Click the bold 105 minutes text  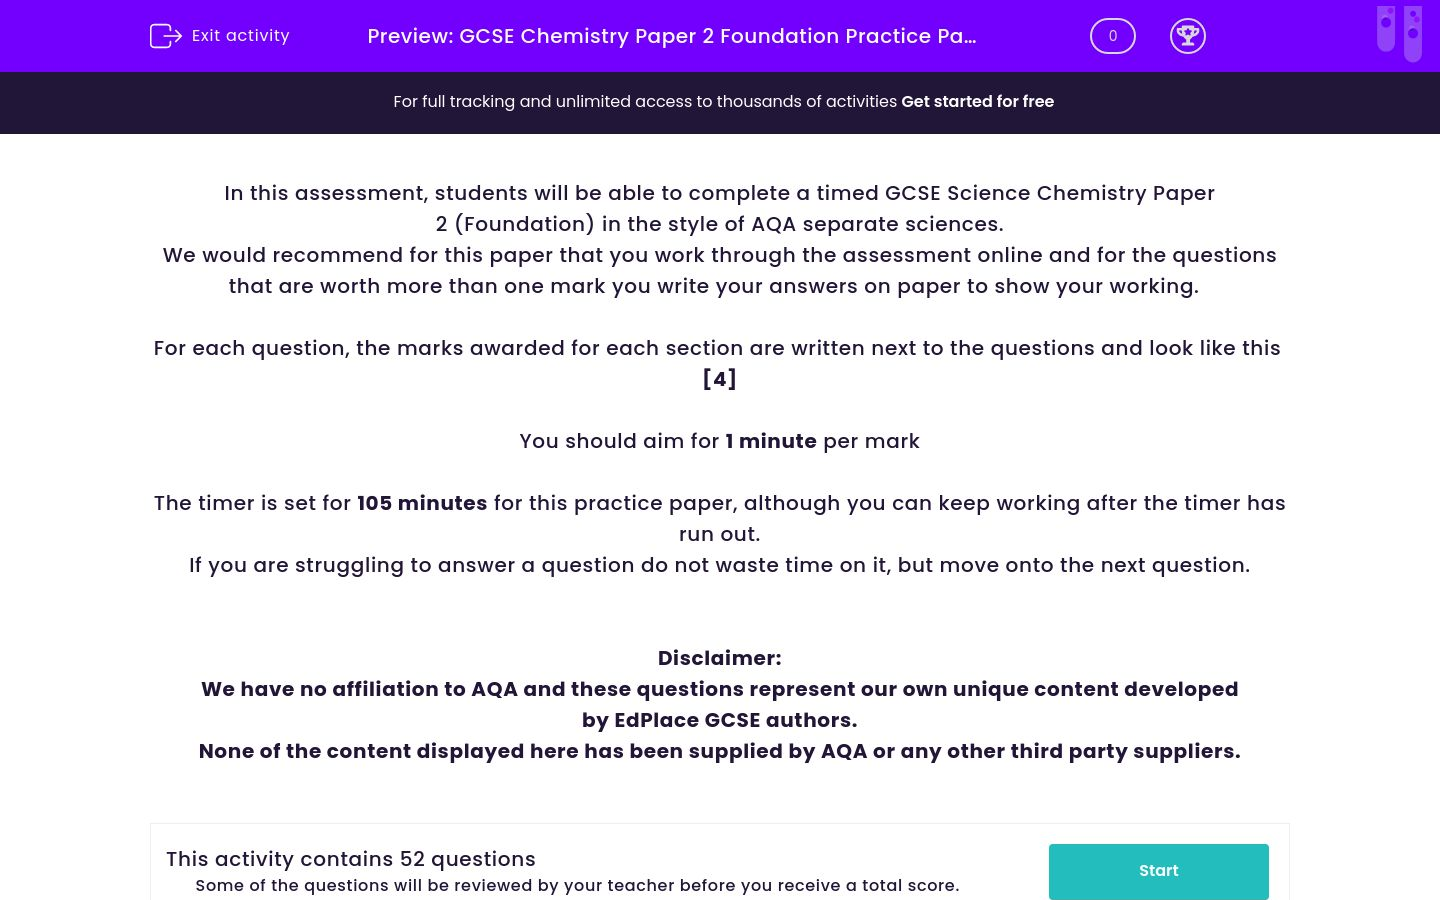pos(422,503)
